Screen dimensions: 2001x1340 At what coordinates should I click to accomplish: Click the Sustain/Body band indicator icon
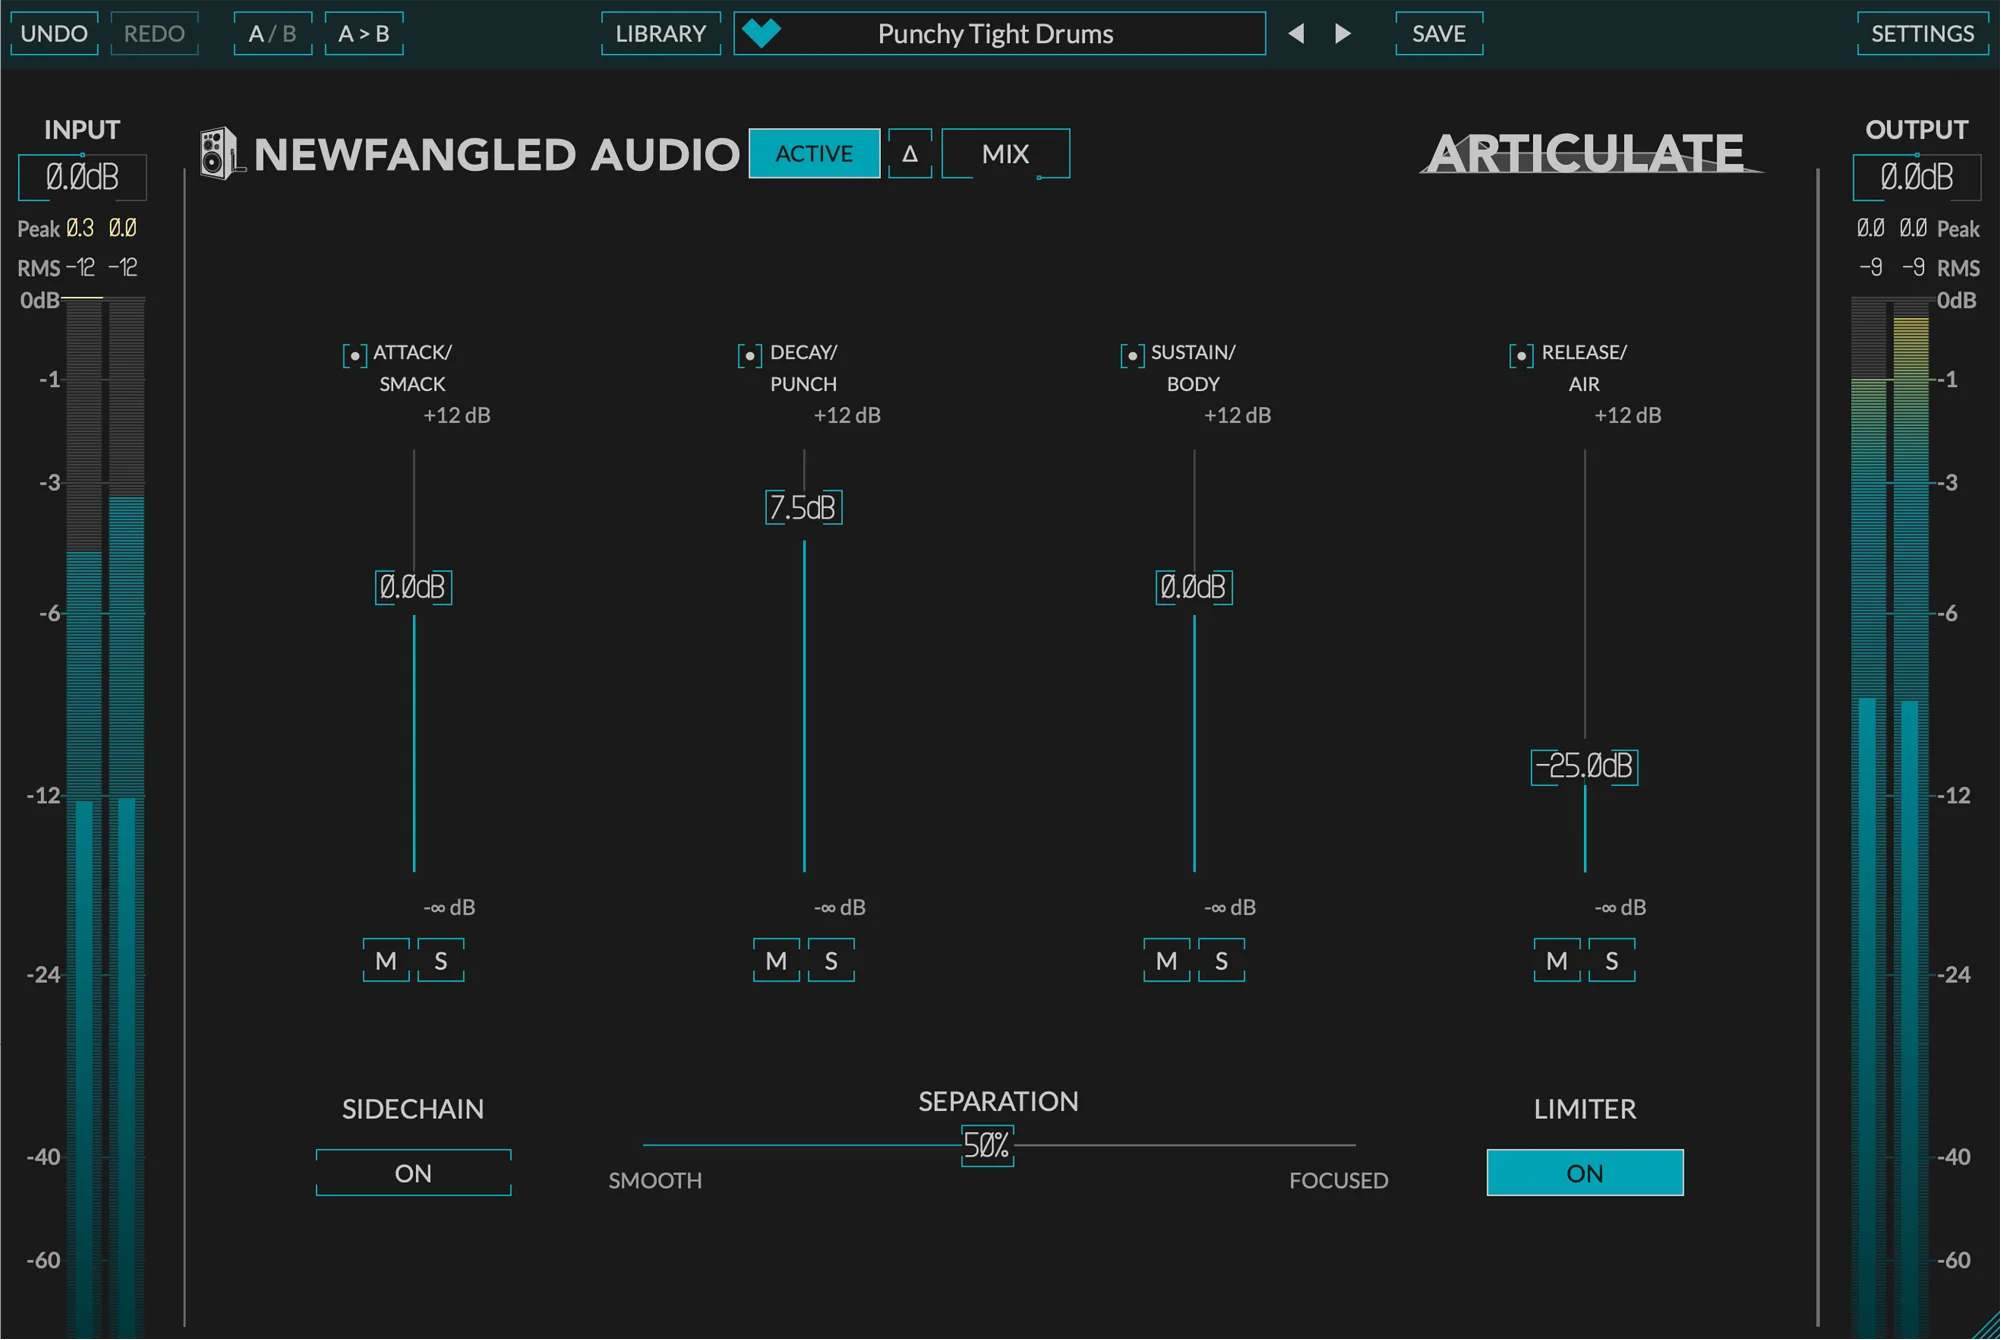pyautogui.click(x=1132, y=354)
